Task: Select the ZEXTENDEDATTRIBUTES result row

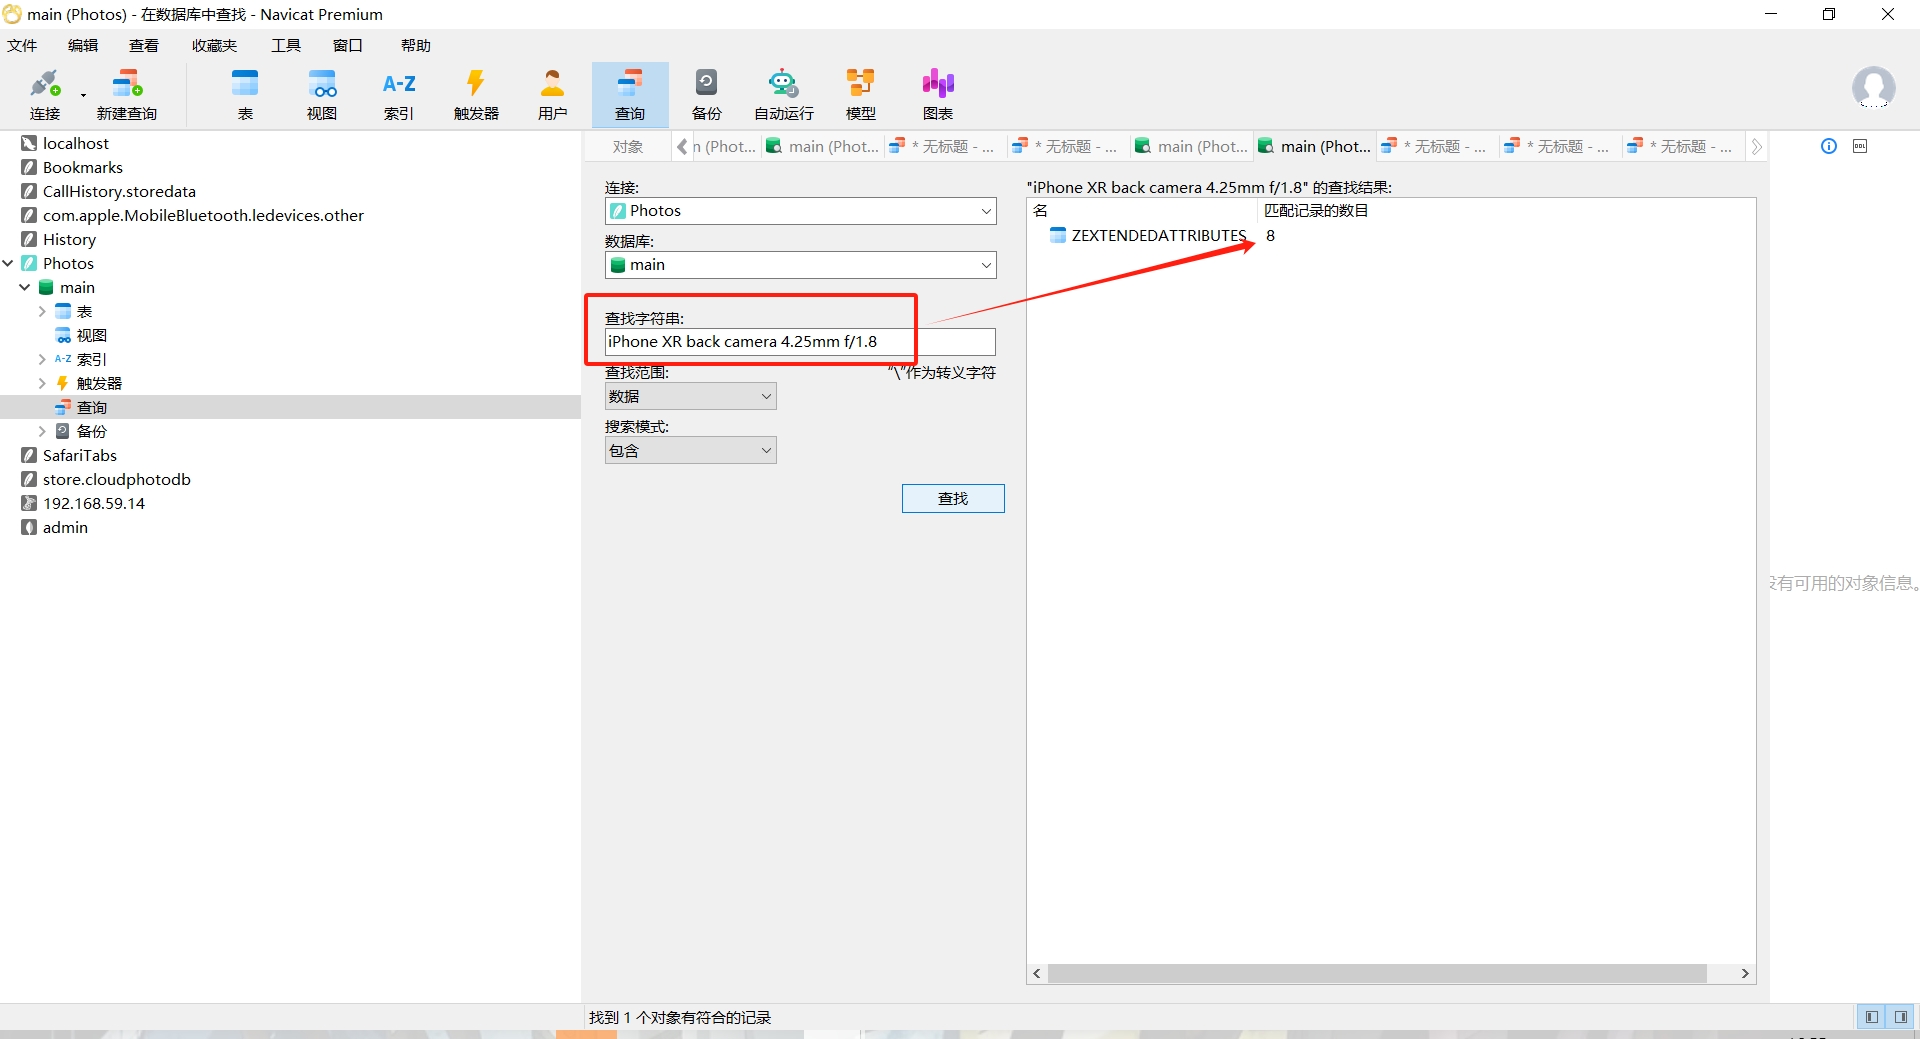Action: [1390, 236]
